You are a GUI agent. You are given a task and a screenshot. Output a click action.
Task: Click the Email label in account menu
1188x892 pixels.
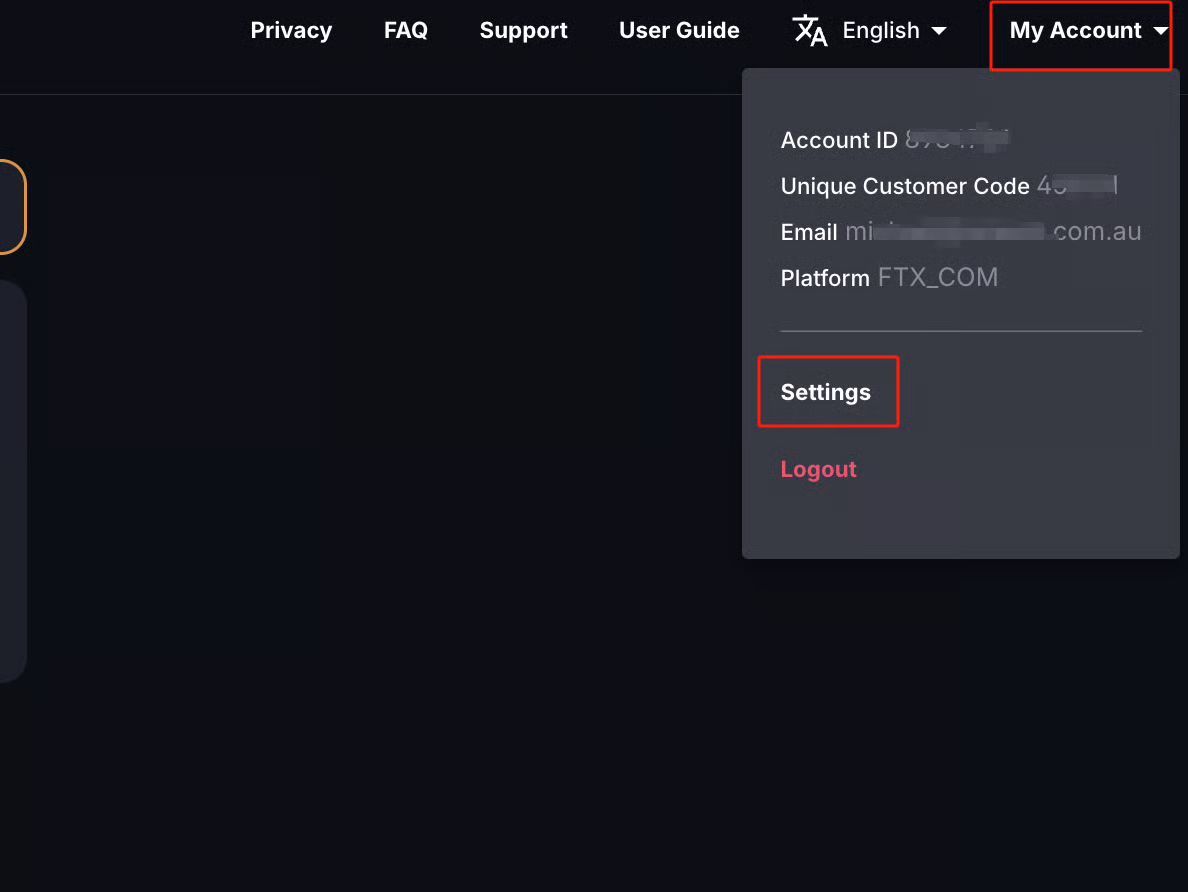coord(809,232)
